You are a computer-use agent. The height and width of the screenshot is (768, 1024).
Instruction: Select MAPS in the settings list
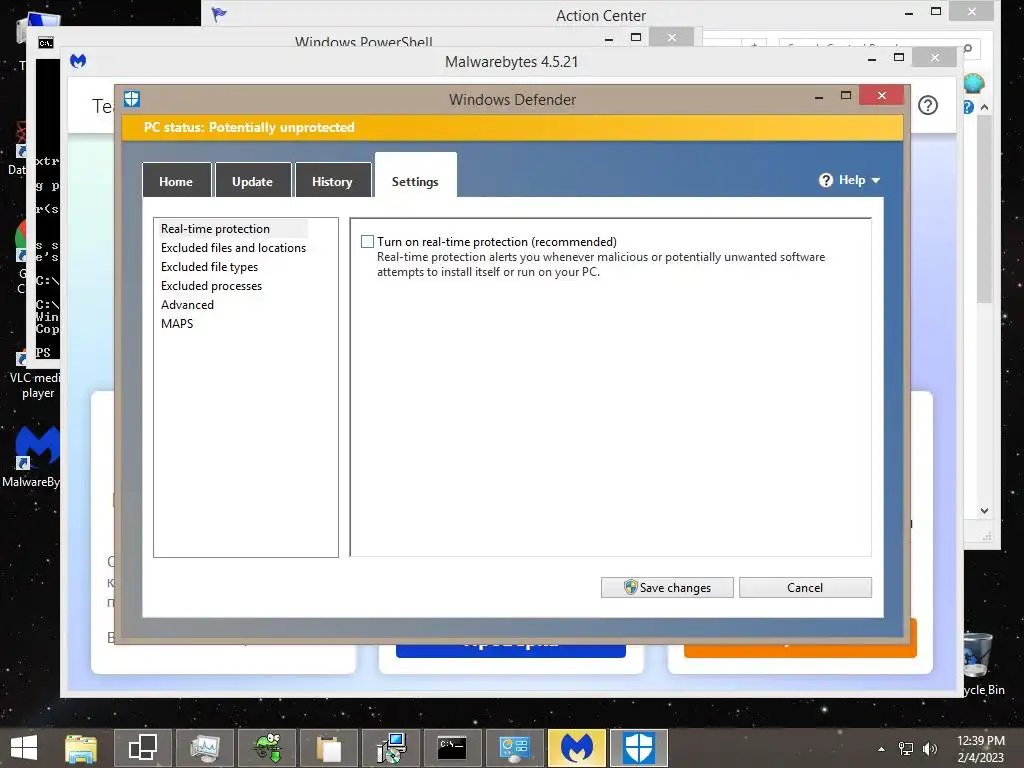[x=177, y=323]
